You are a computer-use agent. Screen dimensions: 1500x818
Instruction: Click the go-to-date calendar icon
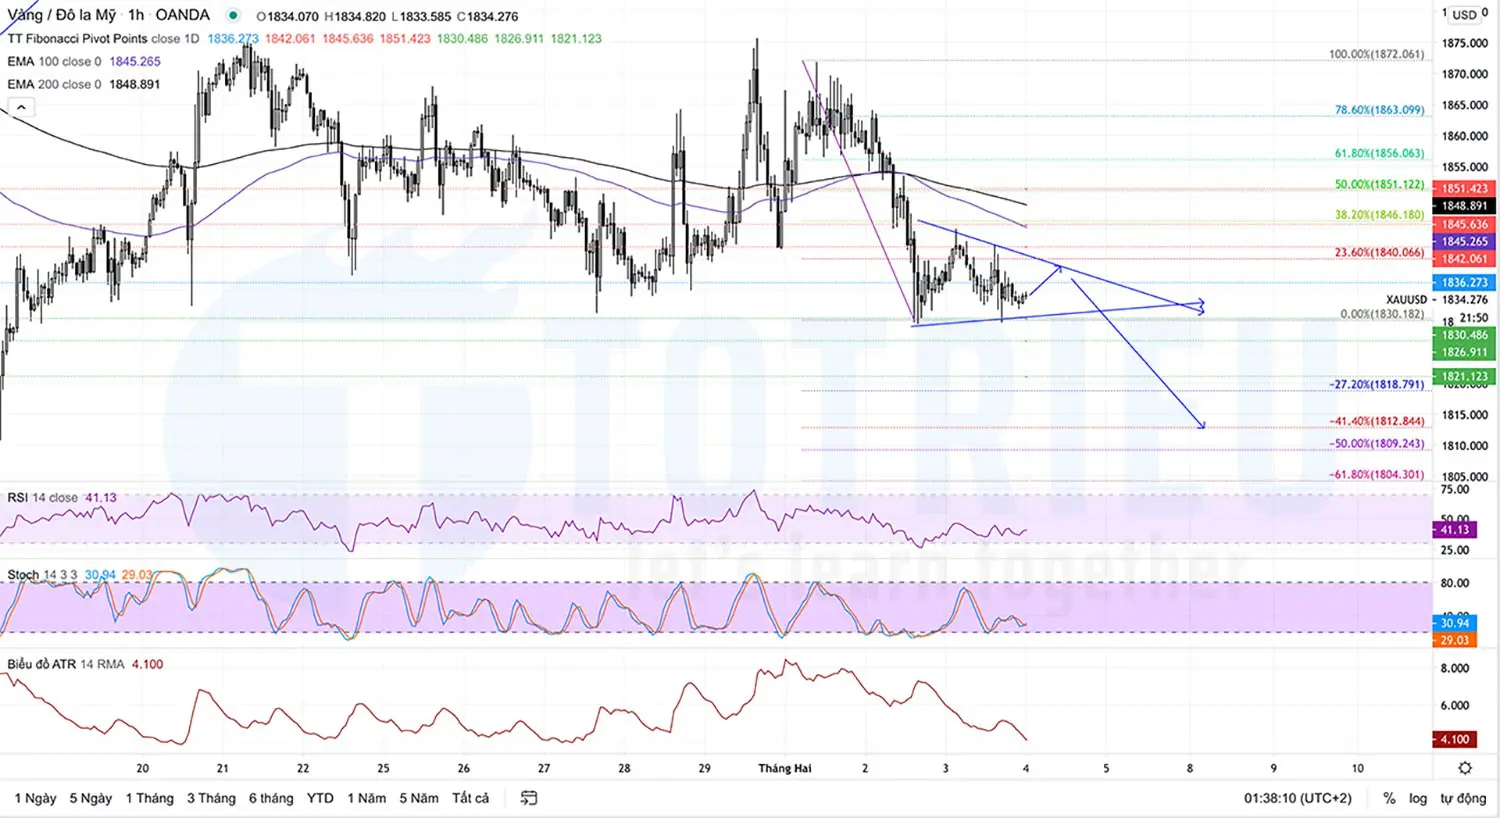coord(528,798)
